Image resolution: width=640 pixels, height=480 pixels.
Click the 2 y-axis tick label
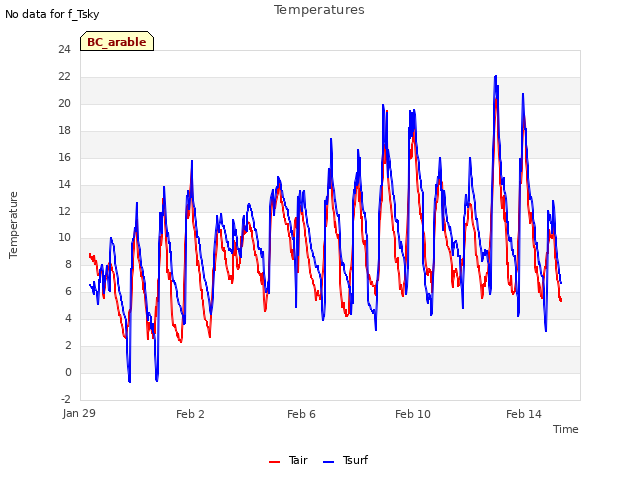pyautogui.click(x=68, y=345)
